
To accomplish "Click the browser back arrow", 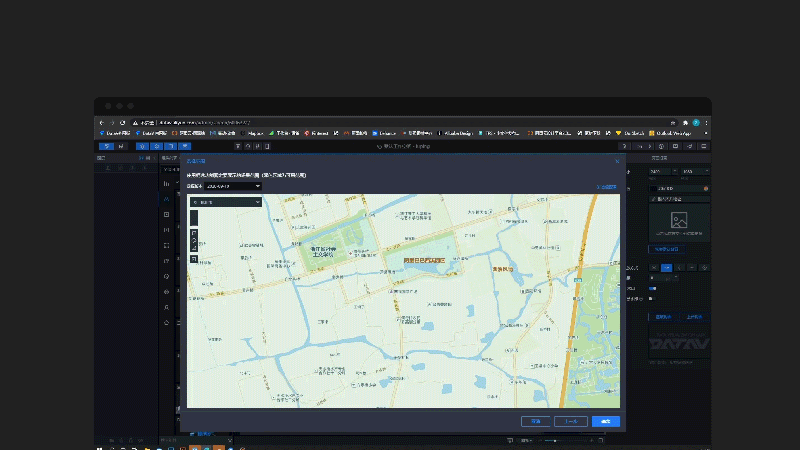I will click(x=101, y=122).
